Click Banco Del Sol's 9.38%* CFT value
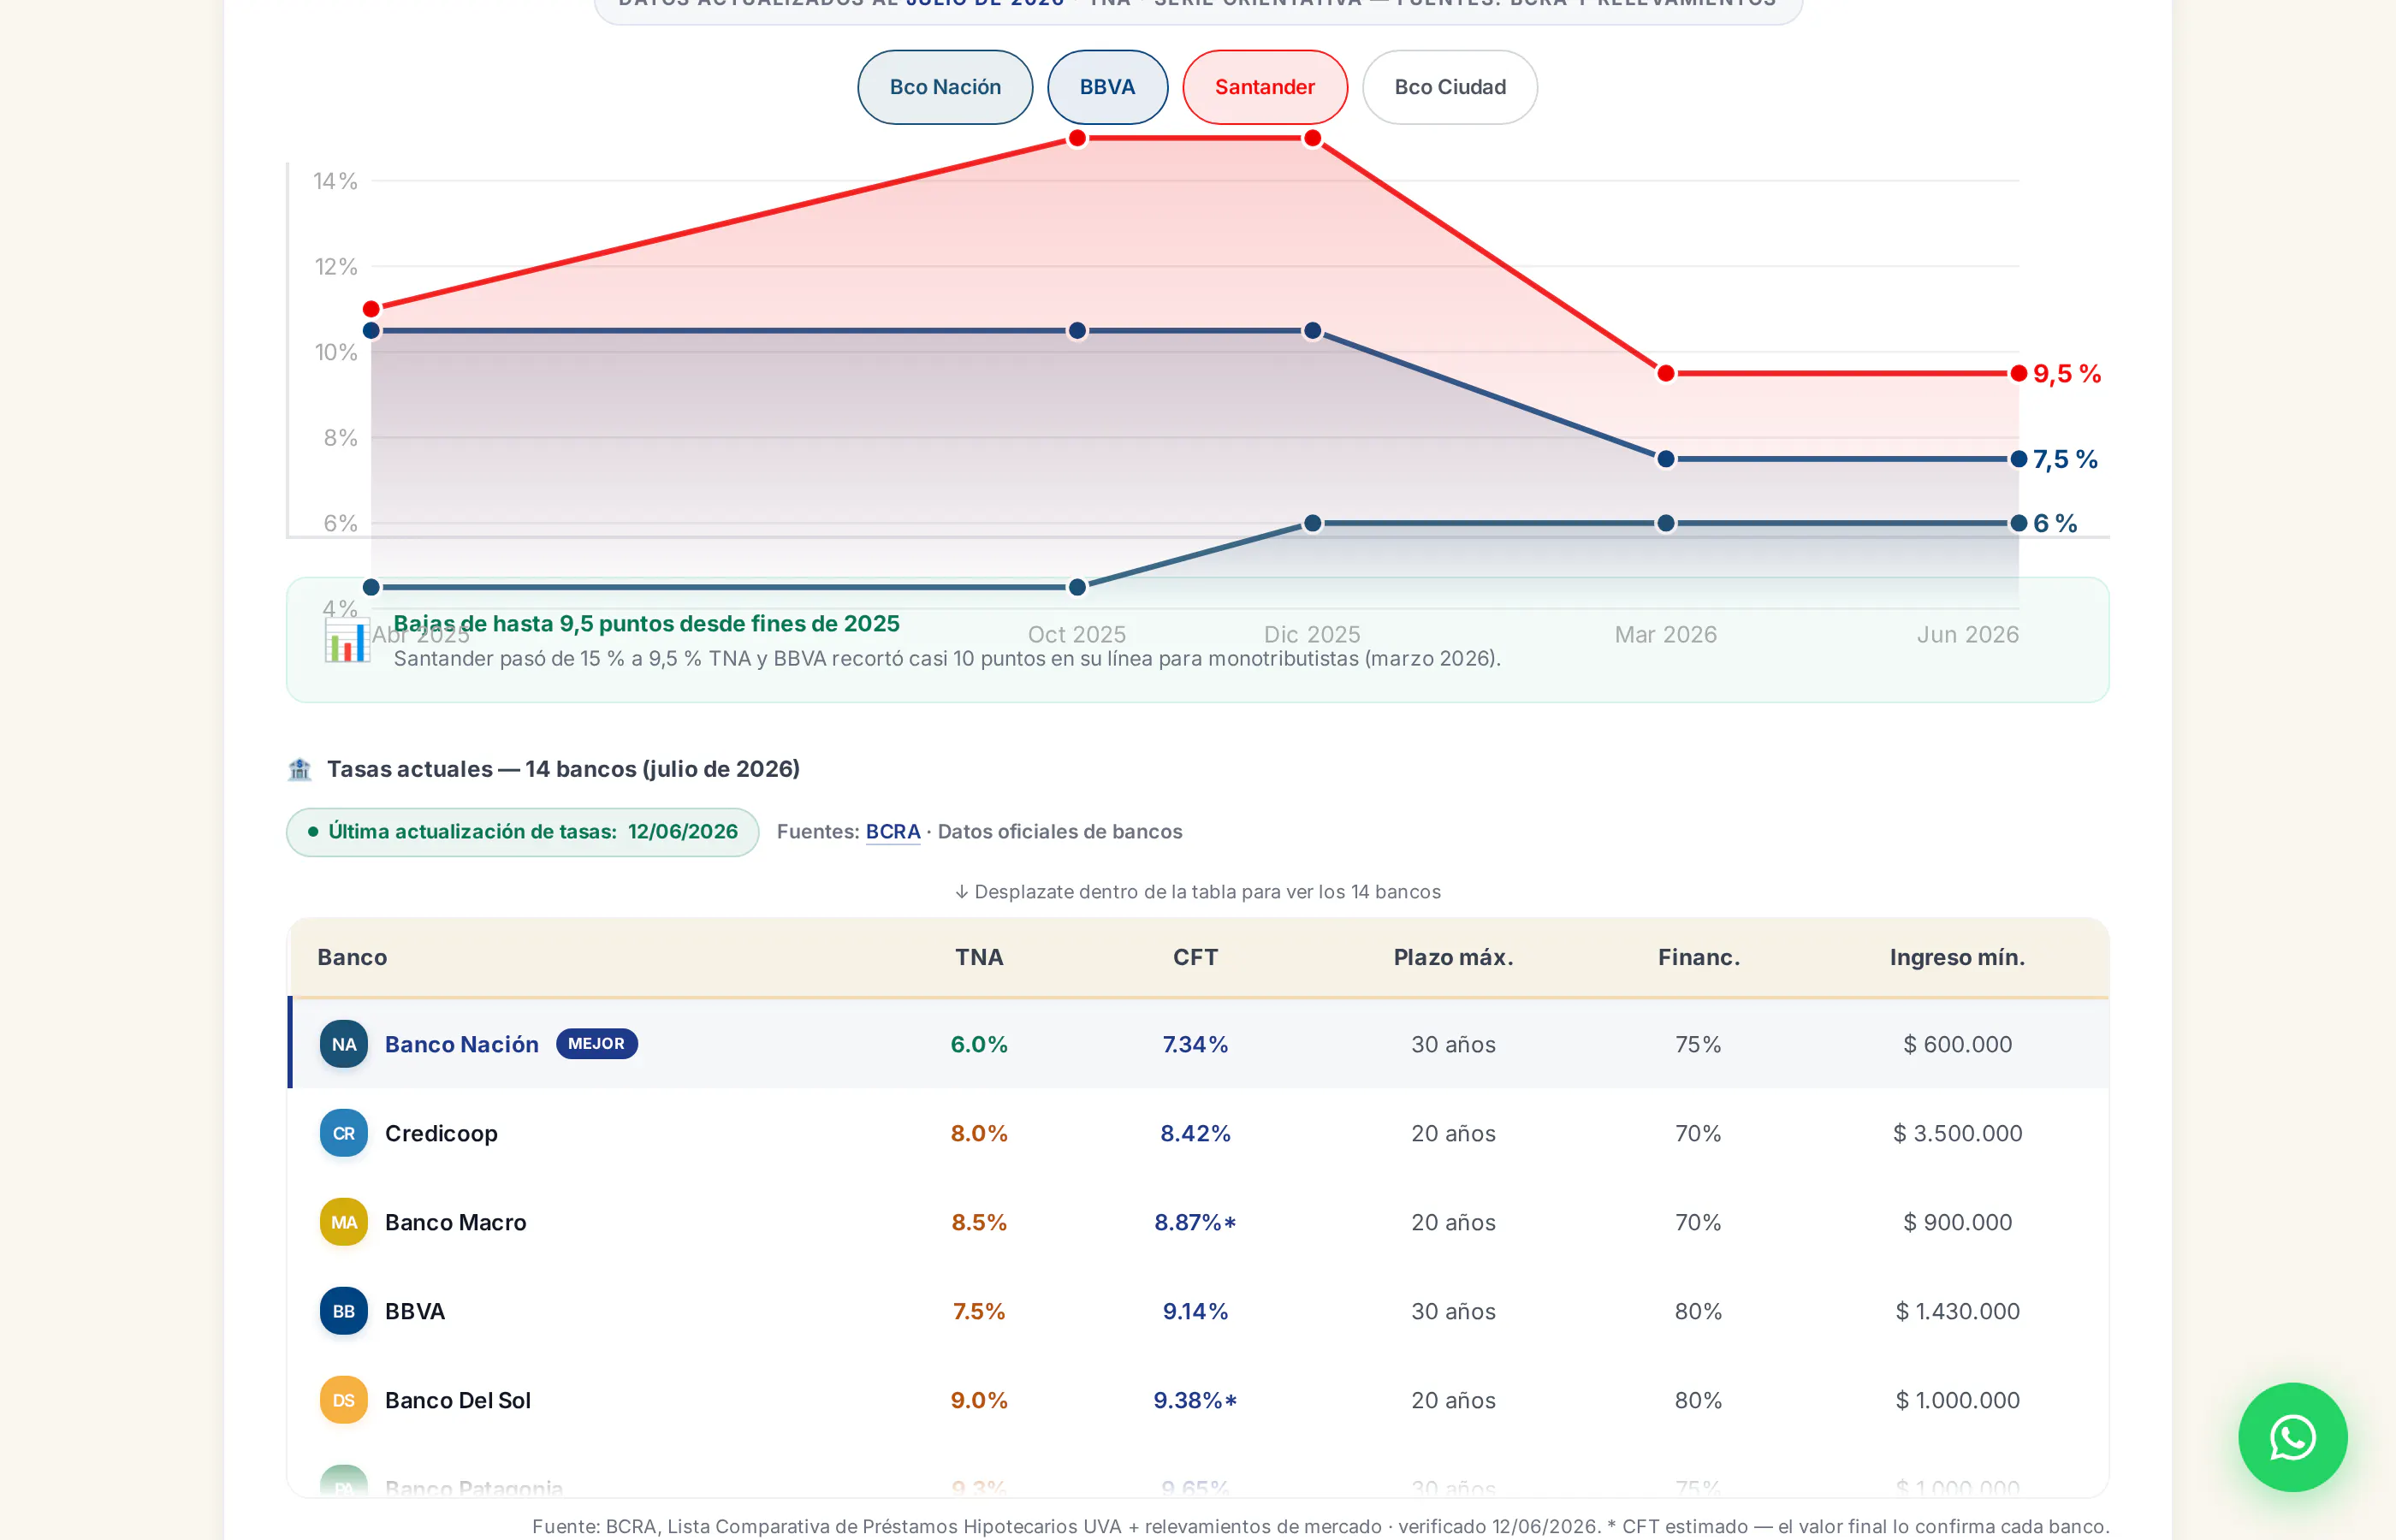Viewport: 2396px width, 1540px height. tap(1195, 1400)
